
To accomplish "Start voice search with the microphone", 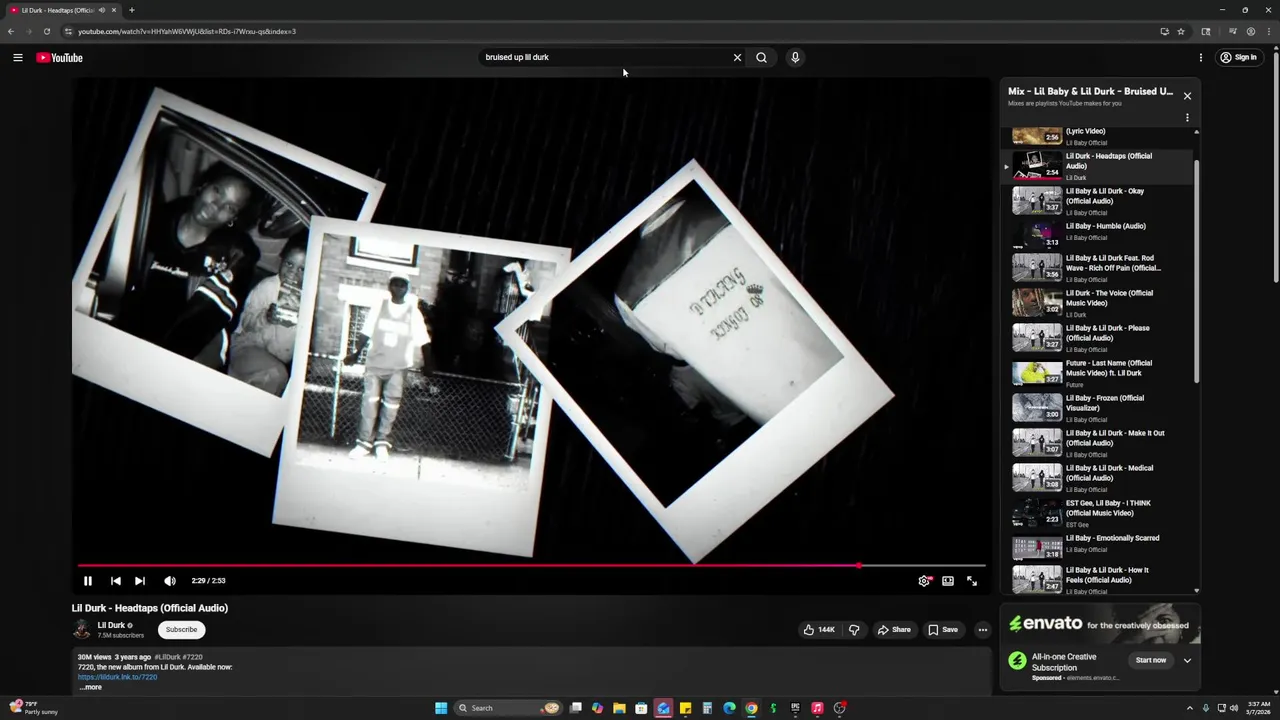I will (x=795, y=57).
